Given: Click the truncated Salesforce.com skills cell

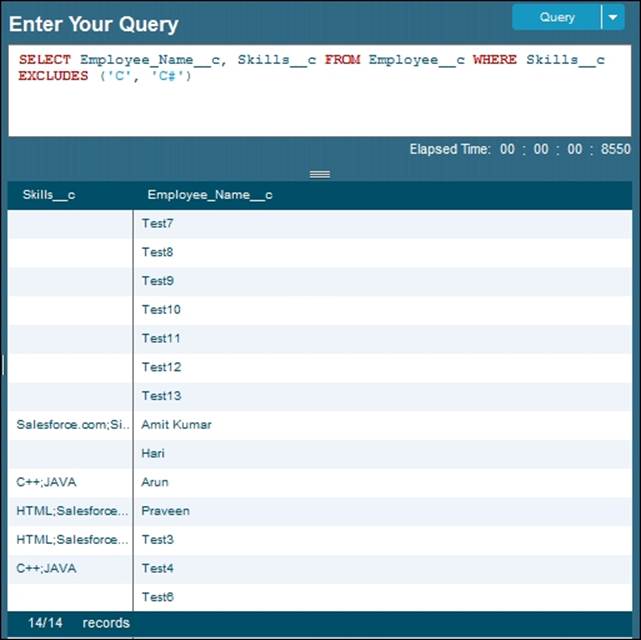Looking at the screenshot, I should (68, 425).
